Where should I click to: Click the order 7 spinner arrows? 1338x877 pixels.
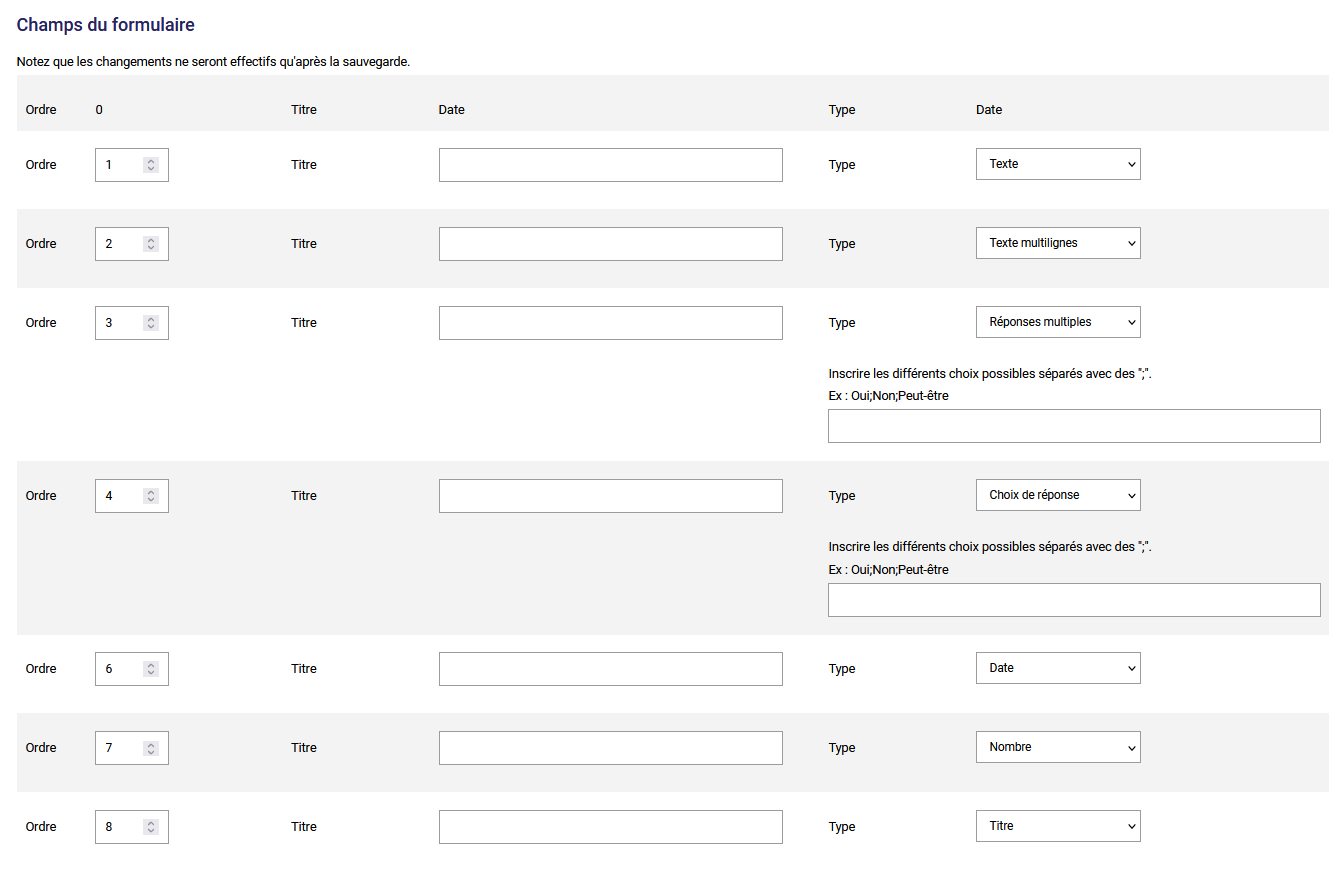click(x=151, y=748)
